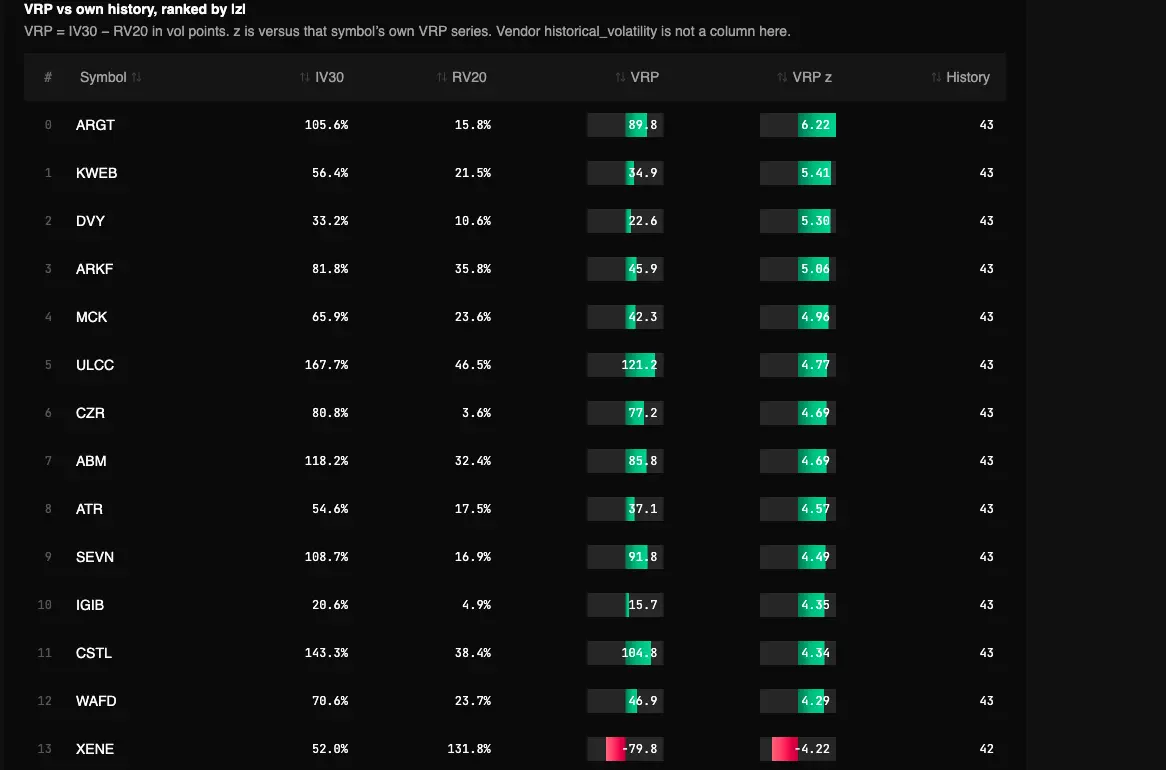Click the sort arrows icon beside IV30
This screenshot has width=1166, height=770.
pyautogui.click(x=305, y=77)
